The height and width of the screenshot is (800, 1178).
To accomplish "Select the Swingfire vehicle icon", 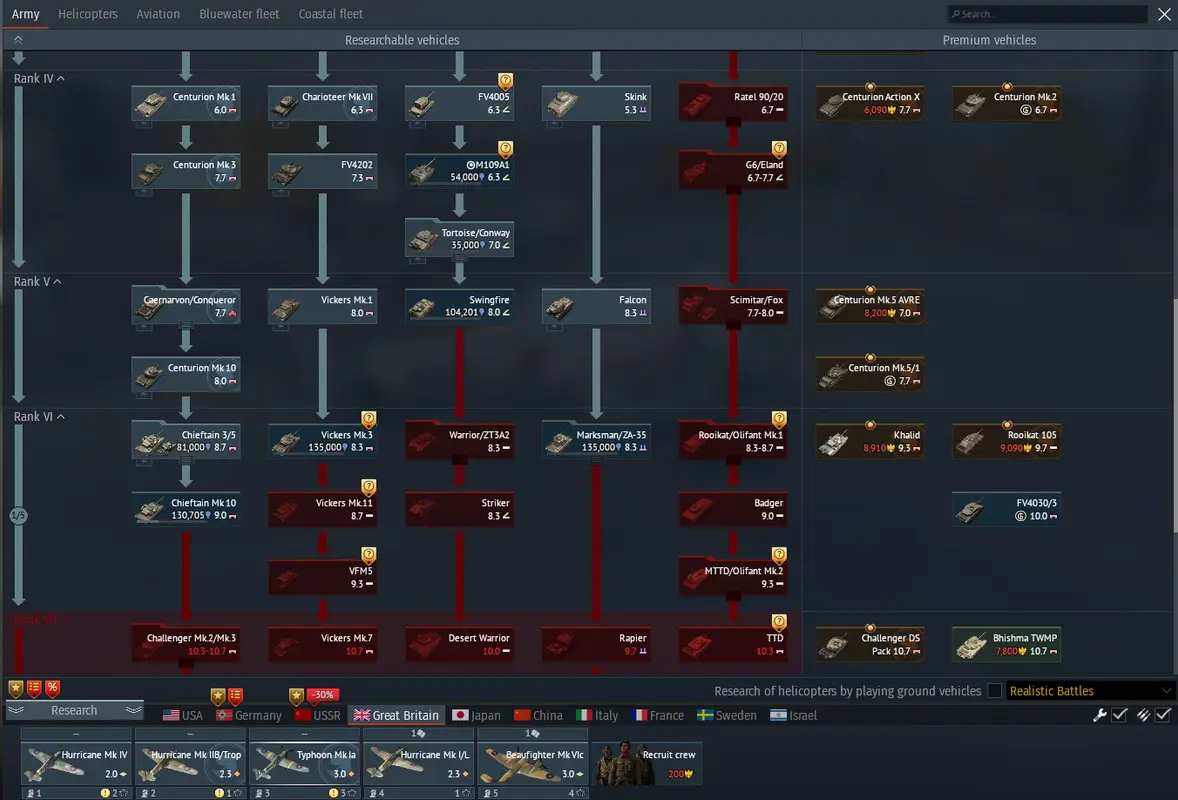I will coord(424,306).
